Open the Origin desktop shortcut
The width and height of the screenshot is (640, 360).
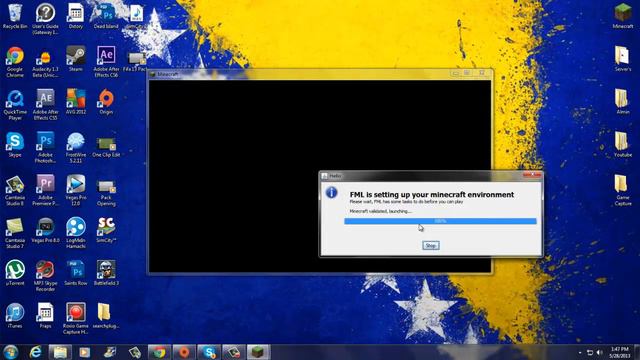[x=106, y=102]
